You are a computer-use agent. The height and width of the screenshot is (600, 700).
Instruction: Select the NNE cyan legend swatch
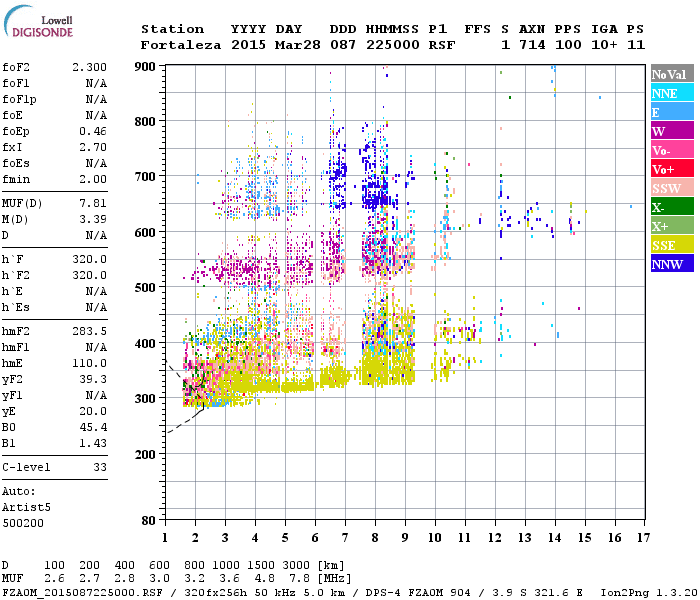672,93
